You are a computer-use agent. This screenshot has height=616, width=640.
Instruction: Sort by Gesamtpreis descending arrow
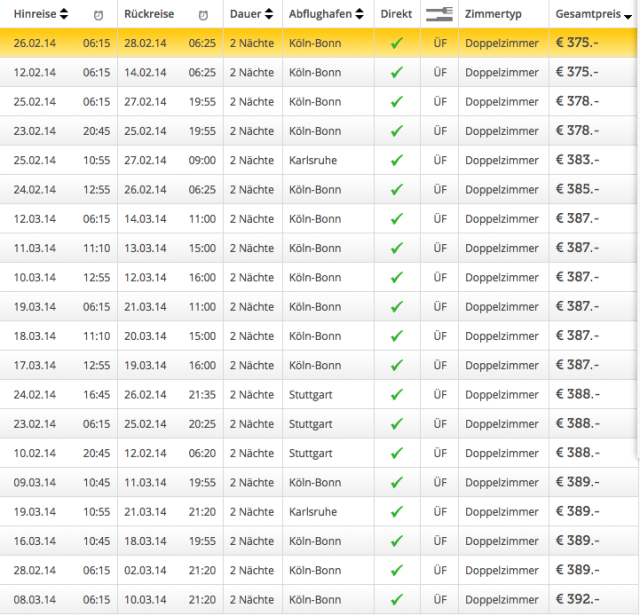click(628, 17)
